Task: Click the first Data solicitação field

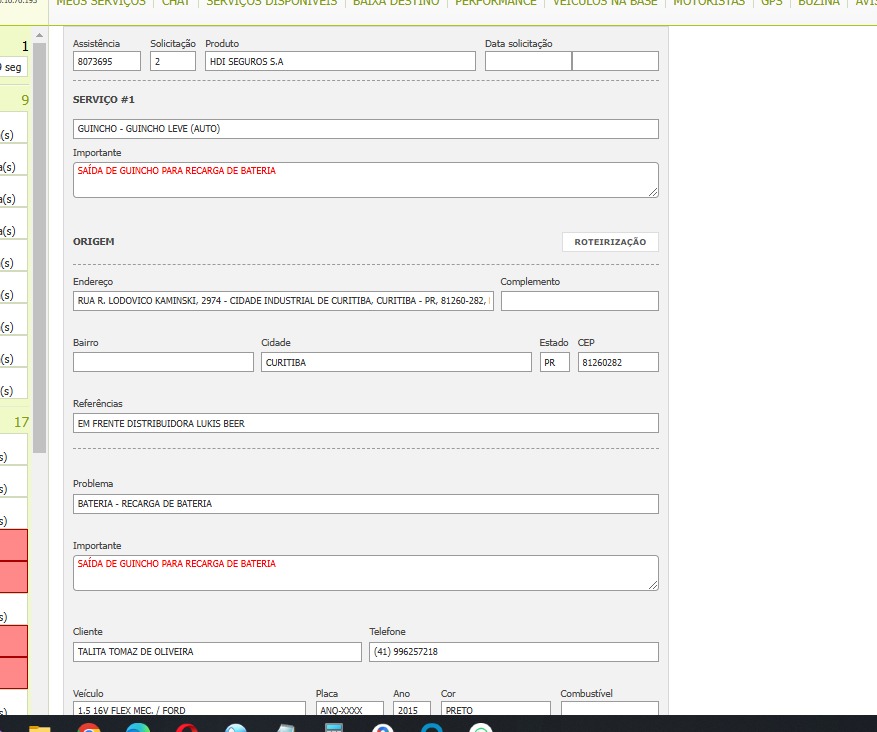Action: point(528,62)
